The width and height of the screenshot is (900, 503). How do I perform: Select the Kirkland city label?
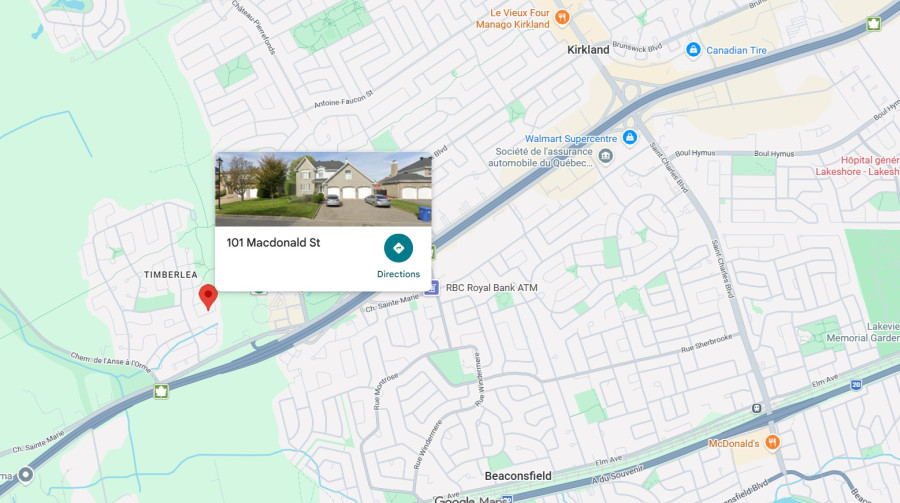(x=588, y=50)
